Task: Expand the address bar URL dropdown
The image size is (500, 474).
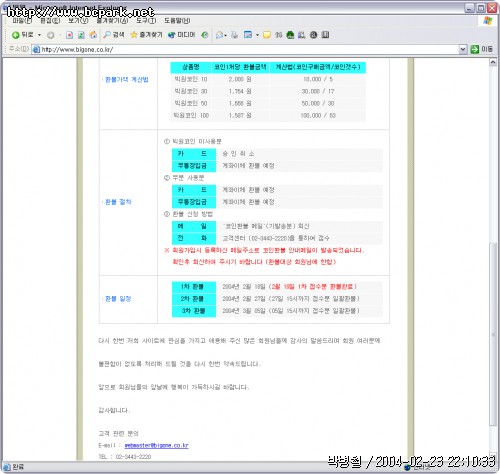Action: pos(463,49)
